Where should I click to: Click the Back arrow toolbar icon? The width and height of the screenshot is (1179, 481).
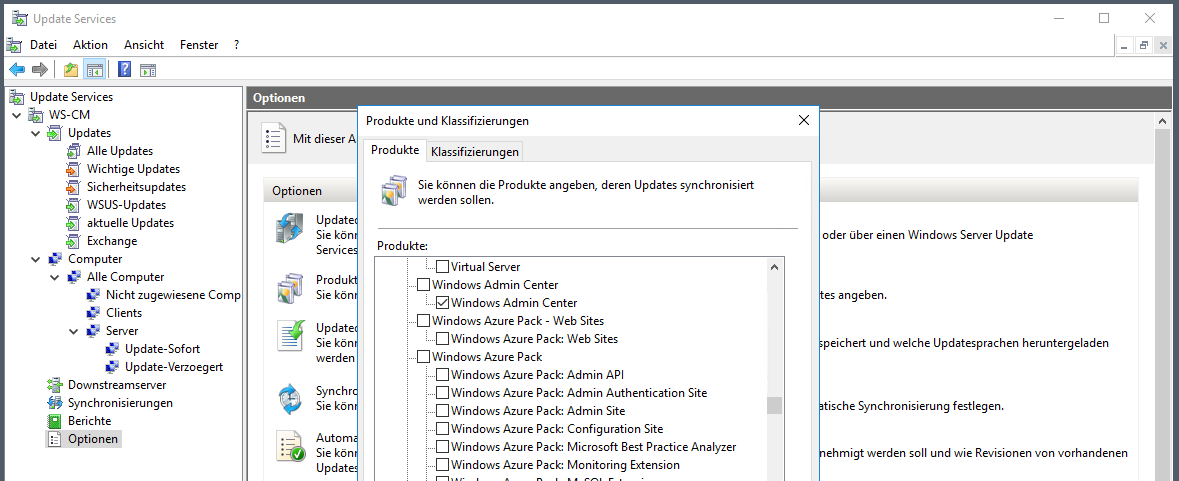coord(17,70)
